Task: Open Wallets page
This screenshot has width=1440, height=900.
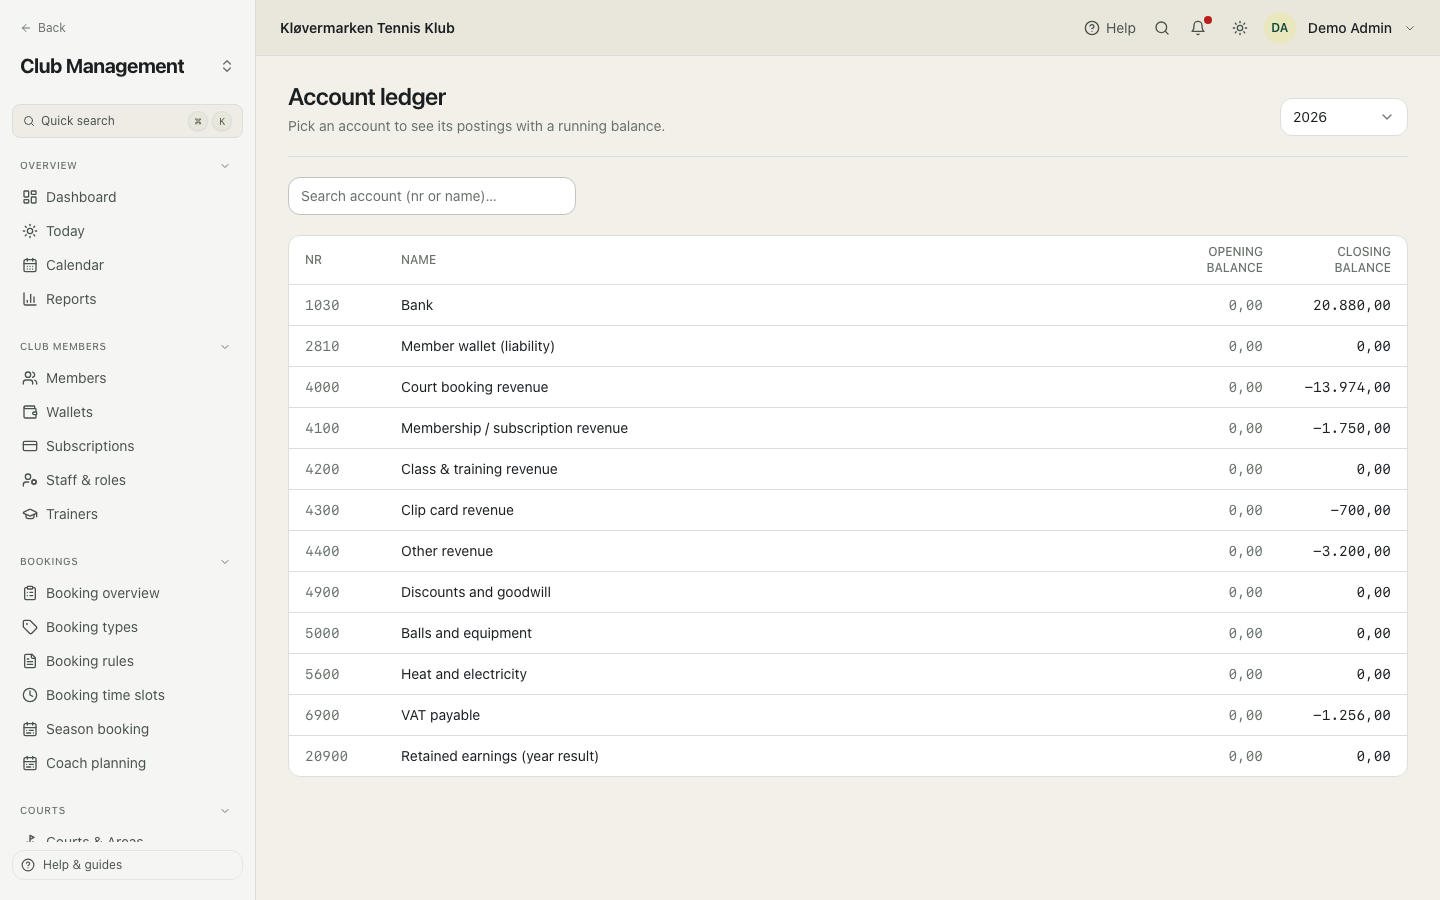Action: click(x=127, y=412)
